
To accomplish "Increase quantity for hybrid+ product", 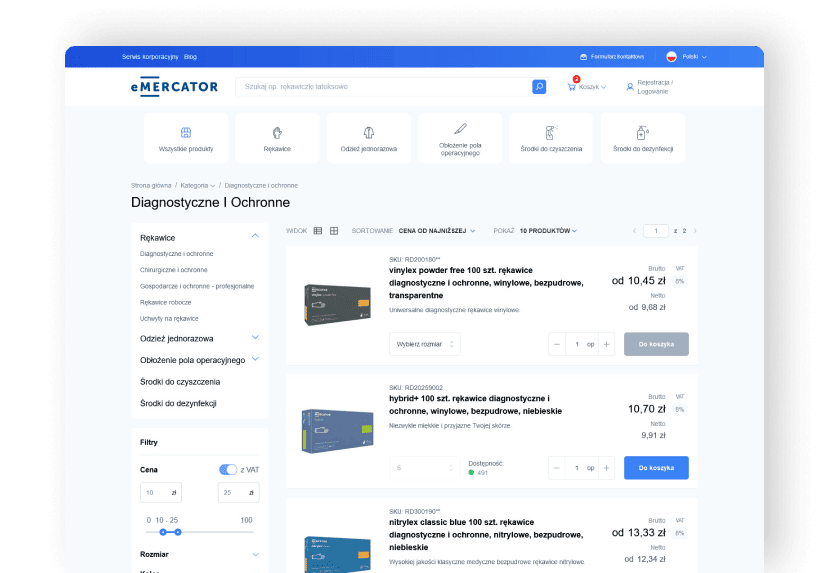I will [x=607, y=468].
